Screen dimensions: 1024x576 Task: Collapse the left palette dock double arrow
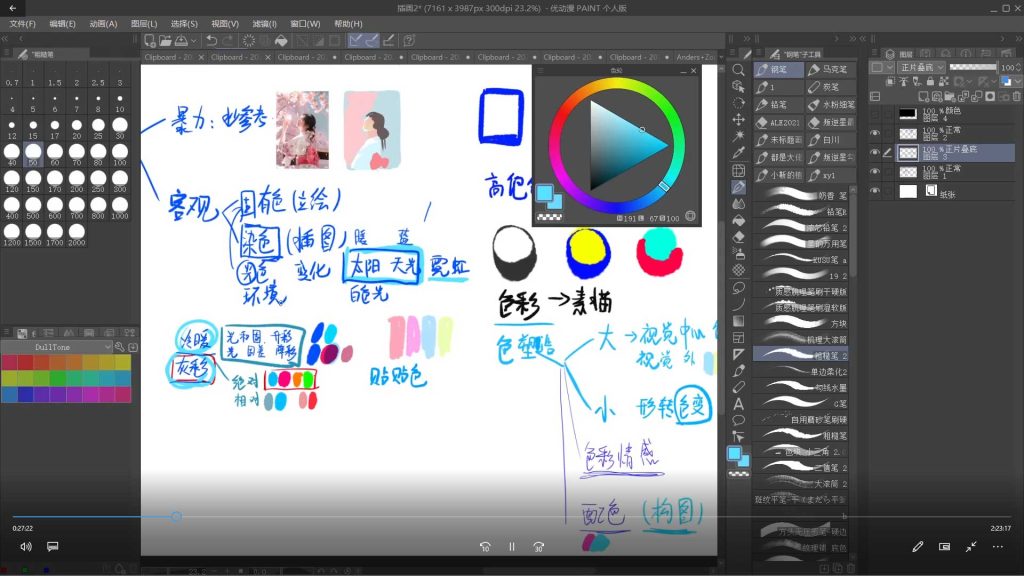pos(5,39)
